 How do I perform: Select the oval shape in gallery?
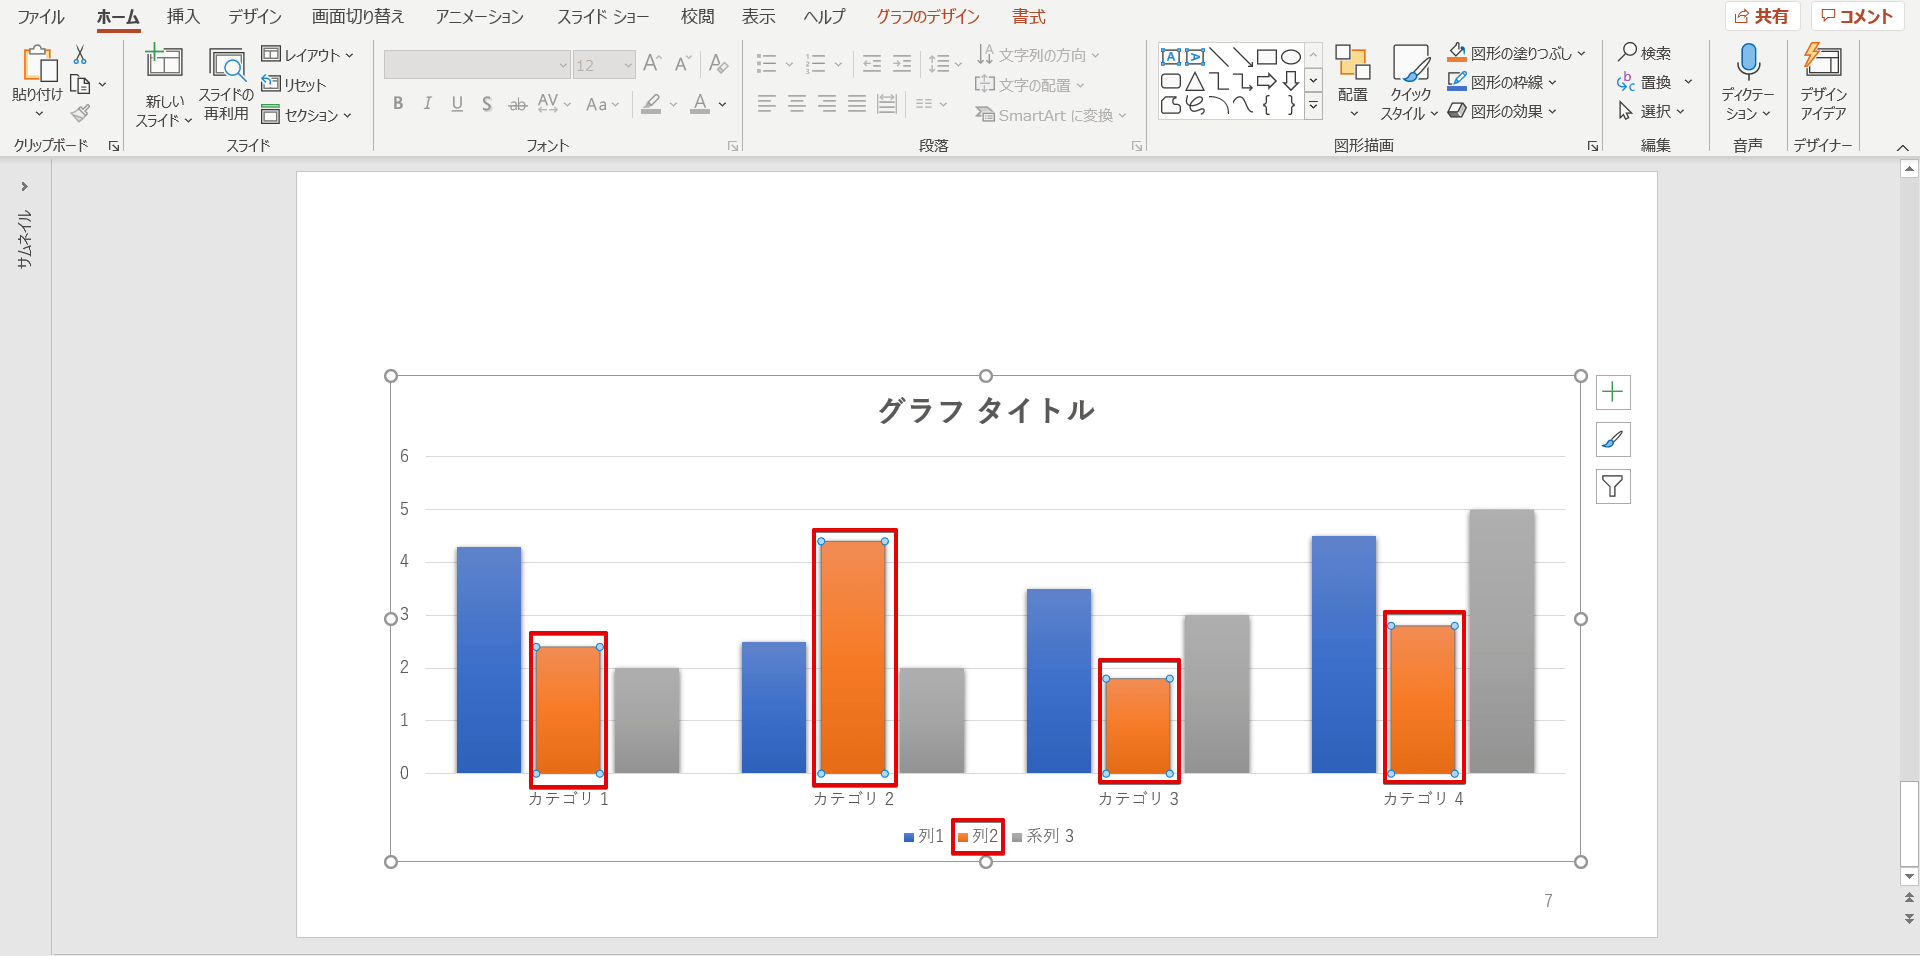(x=1291, y=57)
